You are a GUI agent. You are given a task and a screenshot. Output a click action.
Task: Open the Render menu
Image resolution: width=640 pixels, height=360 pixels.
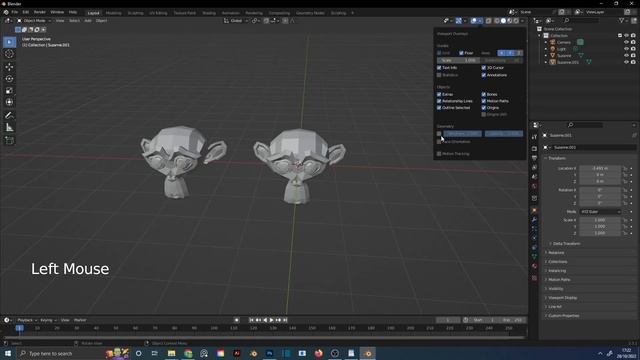point(40,12)
